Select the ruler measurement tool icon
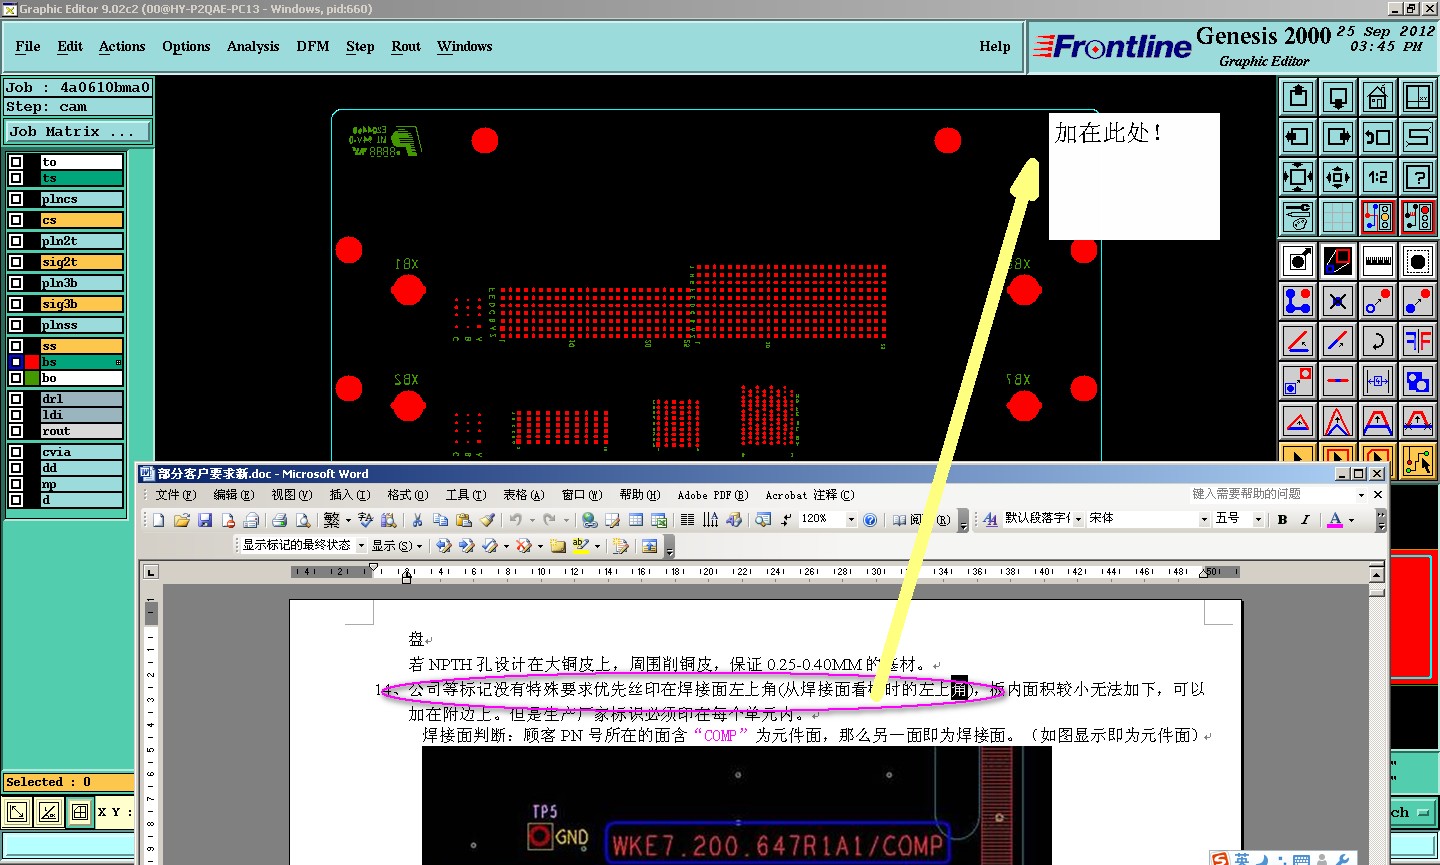The width and height of the screenshot is (1440, 865). 1378,261
